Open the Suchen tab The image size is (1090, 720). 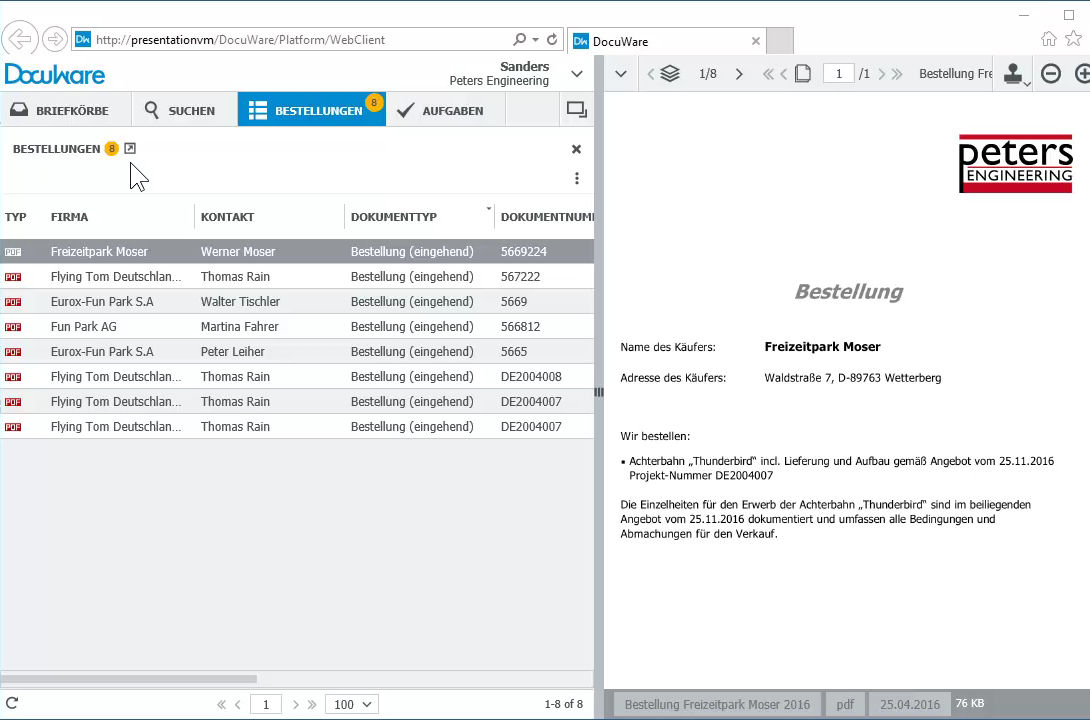[x=180, y=111]
